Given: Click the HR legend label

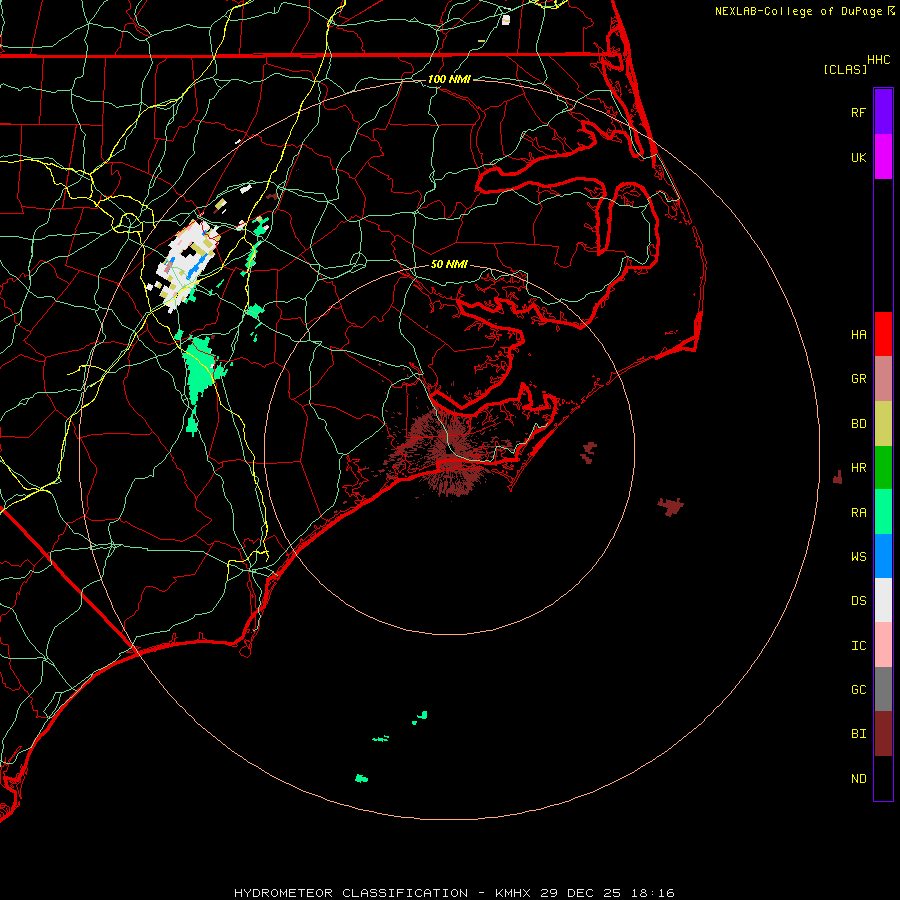Looking at the screenshot, I should pos(859,468).
